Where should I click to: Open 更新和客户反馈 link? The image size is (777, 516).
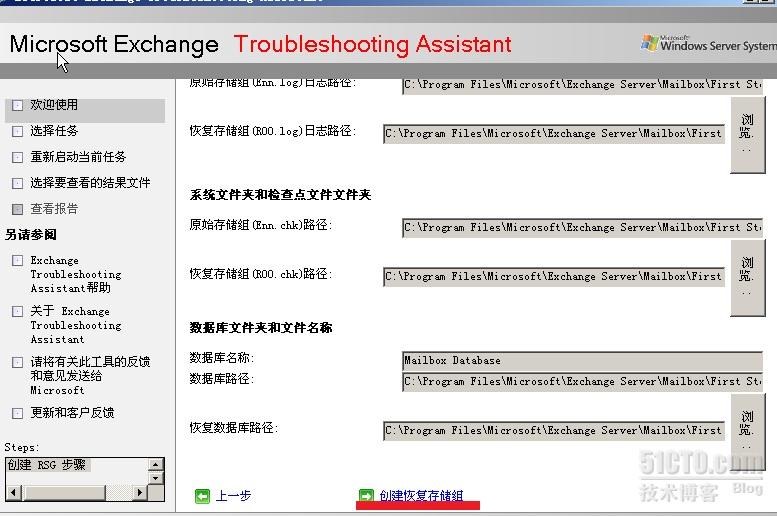tap(72, 412)
